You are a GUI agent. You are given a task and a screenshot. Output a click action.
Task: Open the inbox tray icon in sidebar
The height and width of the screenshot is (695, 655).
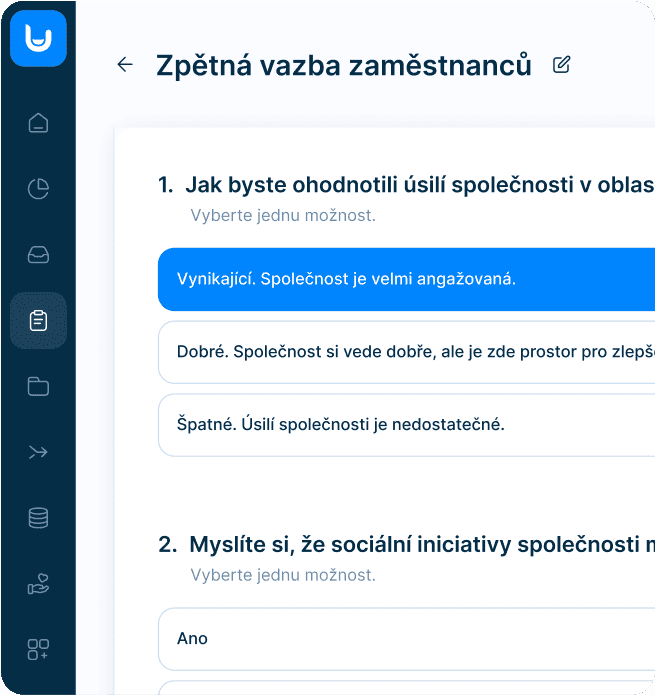(x=38, y=255)
